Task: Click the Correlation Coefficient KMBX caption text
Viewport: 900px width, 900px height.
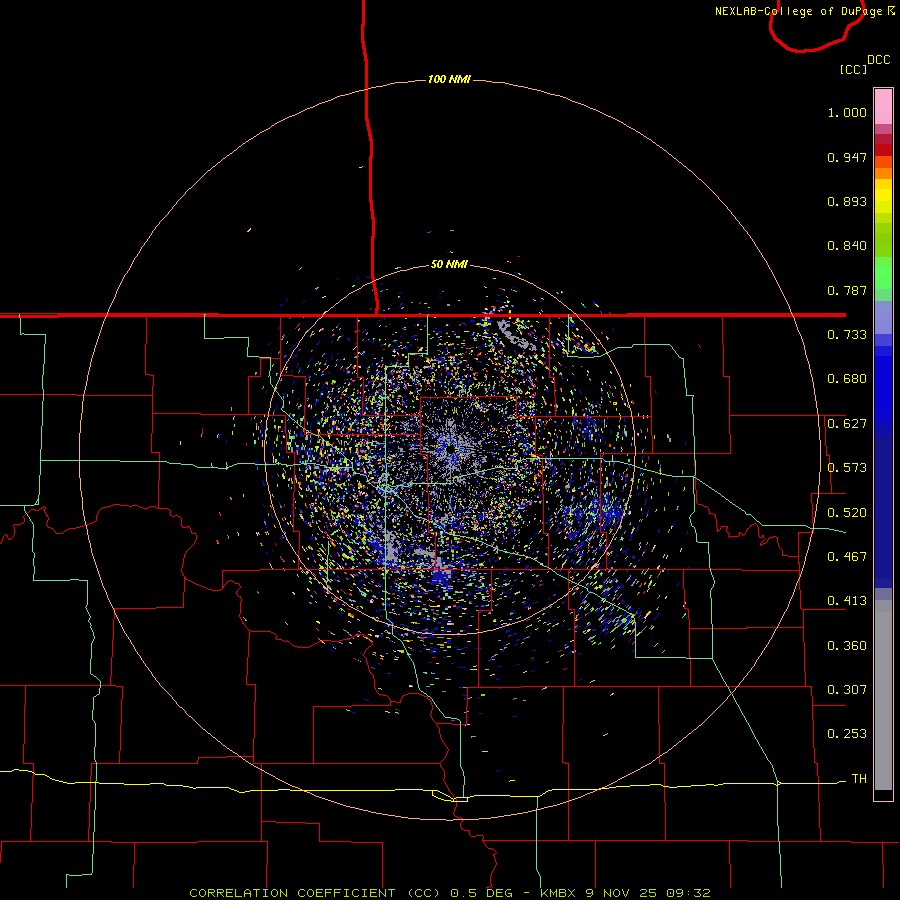Action: tap(450, 893)
